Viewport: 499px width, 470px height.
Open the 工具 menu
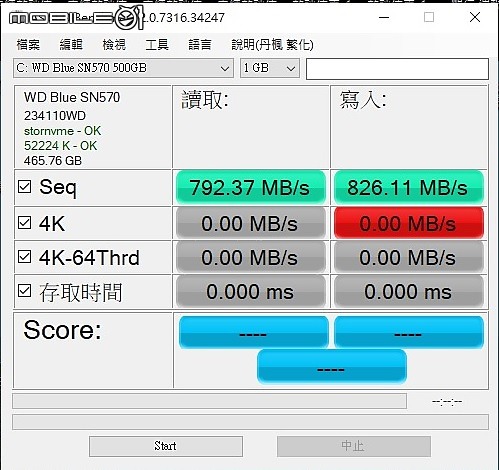pyautogui.click(x=157, y=44)
